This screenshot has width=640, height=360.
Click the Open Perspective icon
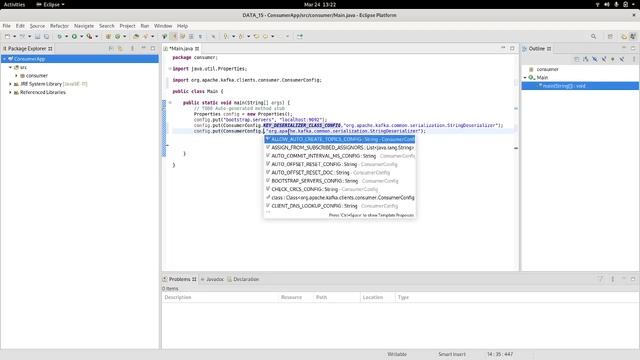(610, 36)
